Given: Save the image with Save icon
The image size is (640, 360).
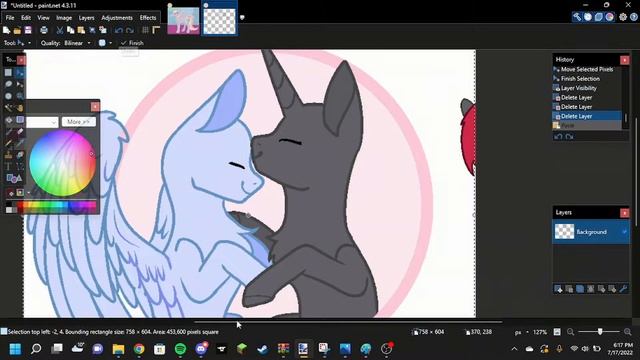Looking at the screenshot, I should pos(28,30).
